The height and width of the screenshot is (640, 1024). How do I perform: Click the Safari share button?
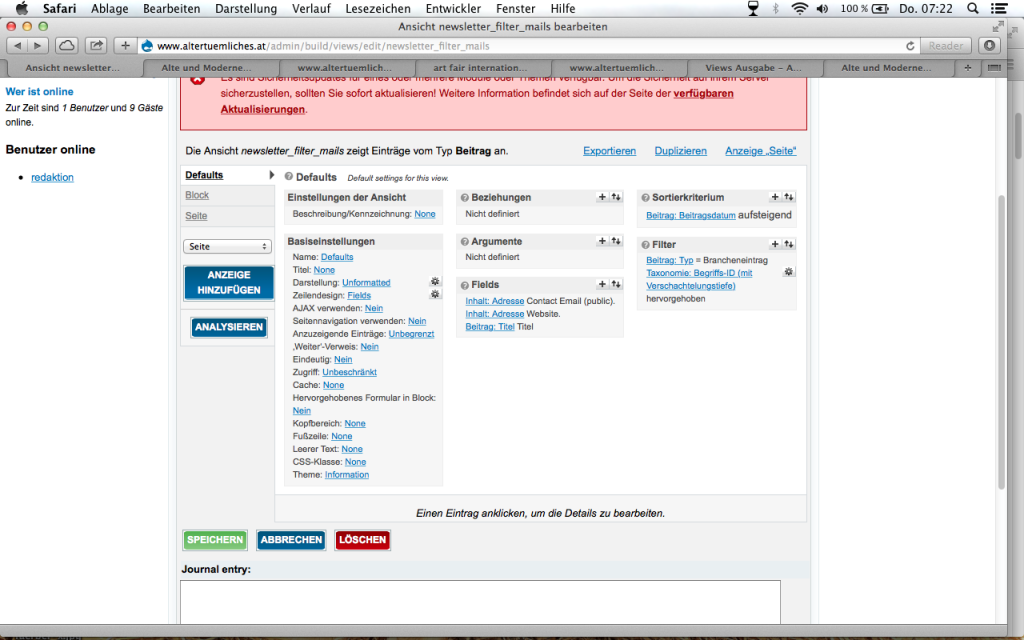point(96,45)
